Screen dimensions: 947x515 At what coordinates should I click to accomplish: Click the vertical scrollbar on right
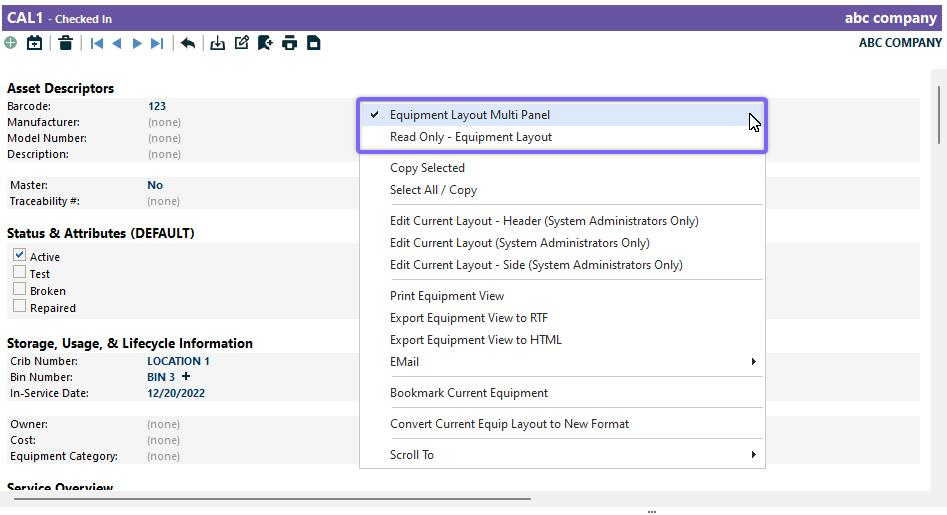point(939,115)
